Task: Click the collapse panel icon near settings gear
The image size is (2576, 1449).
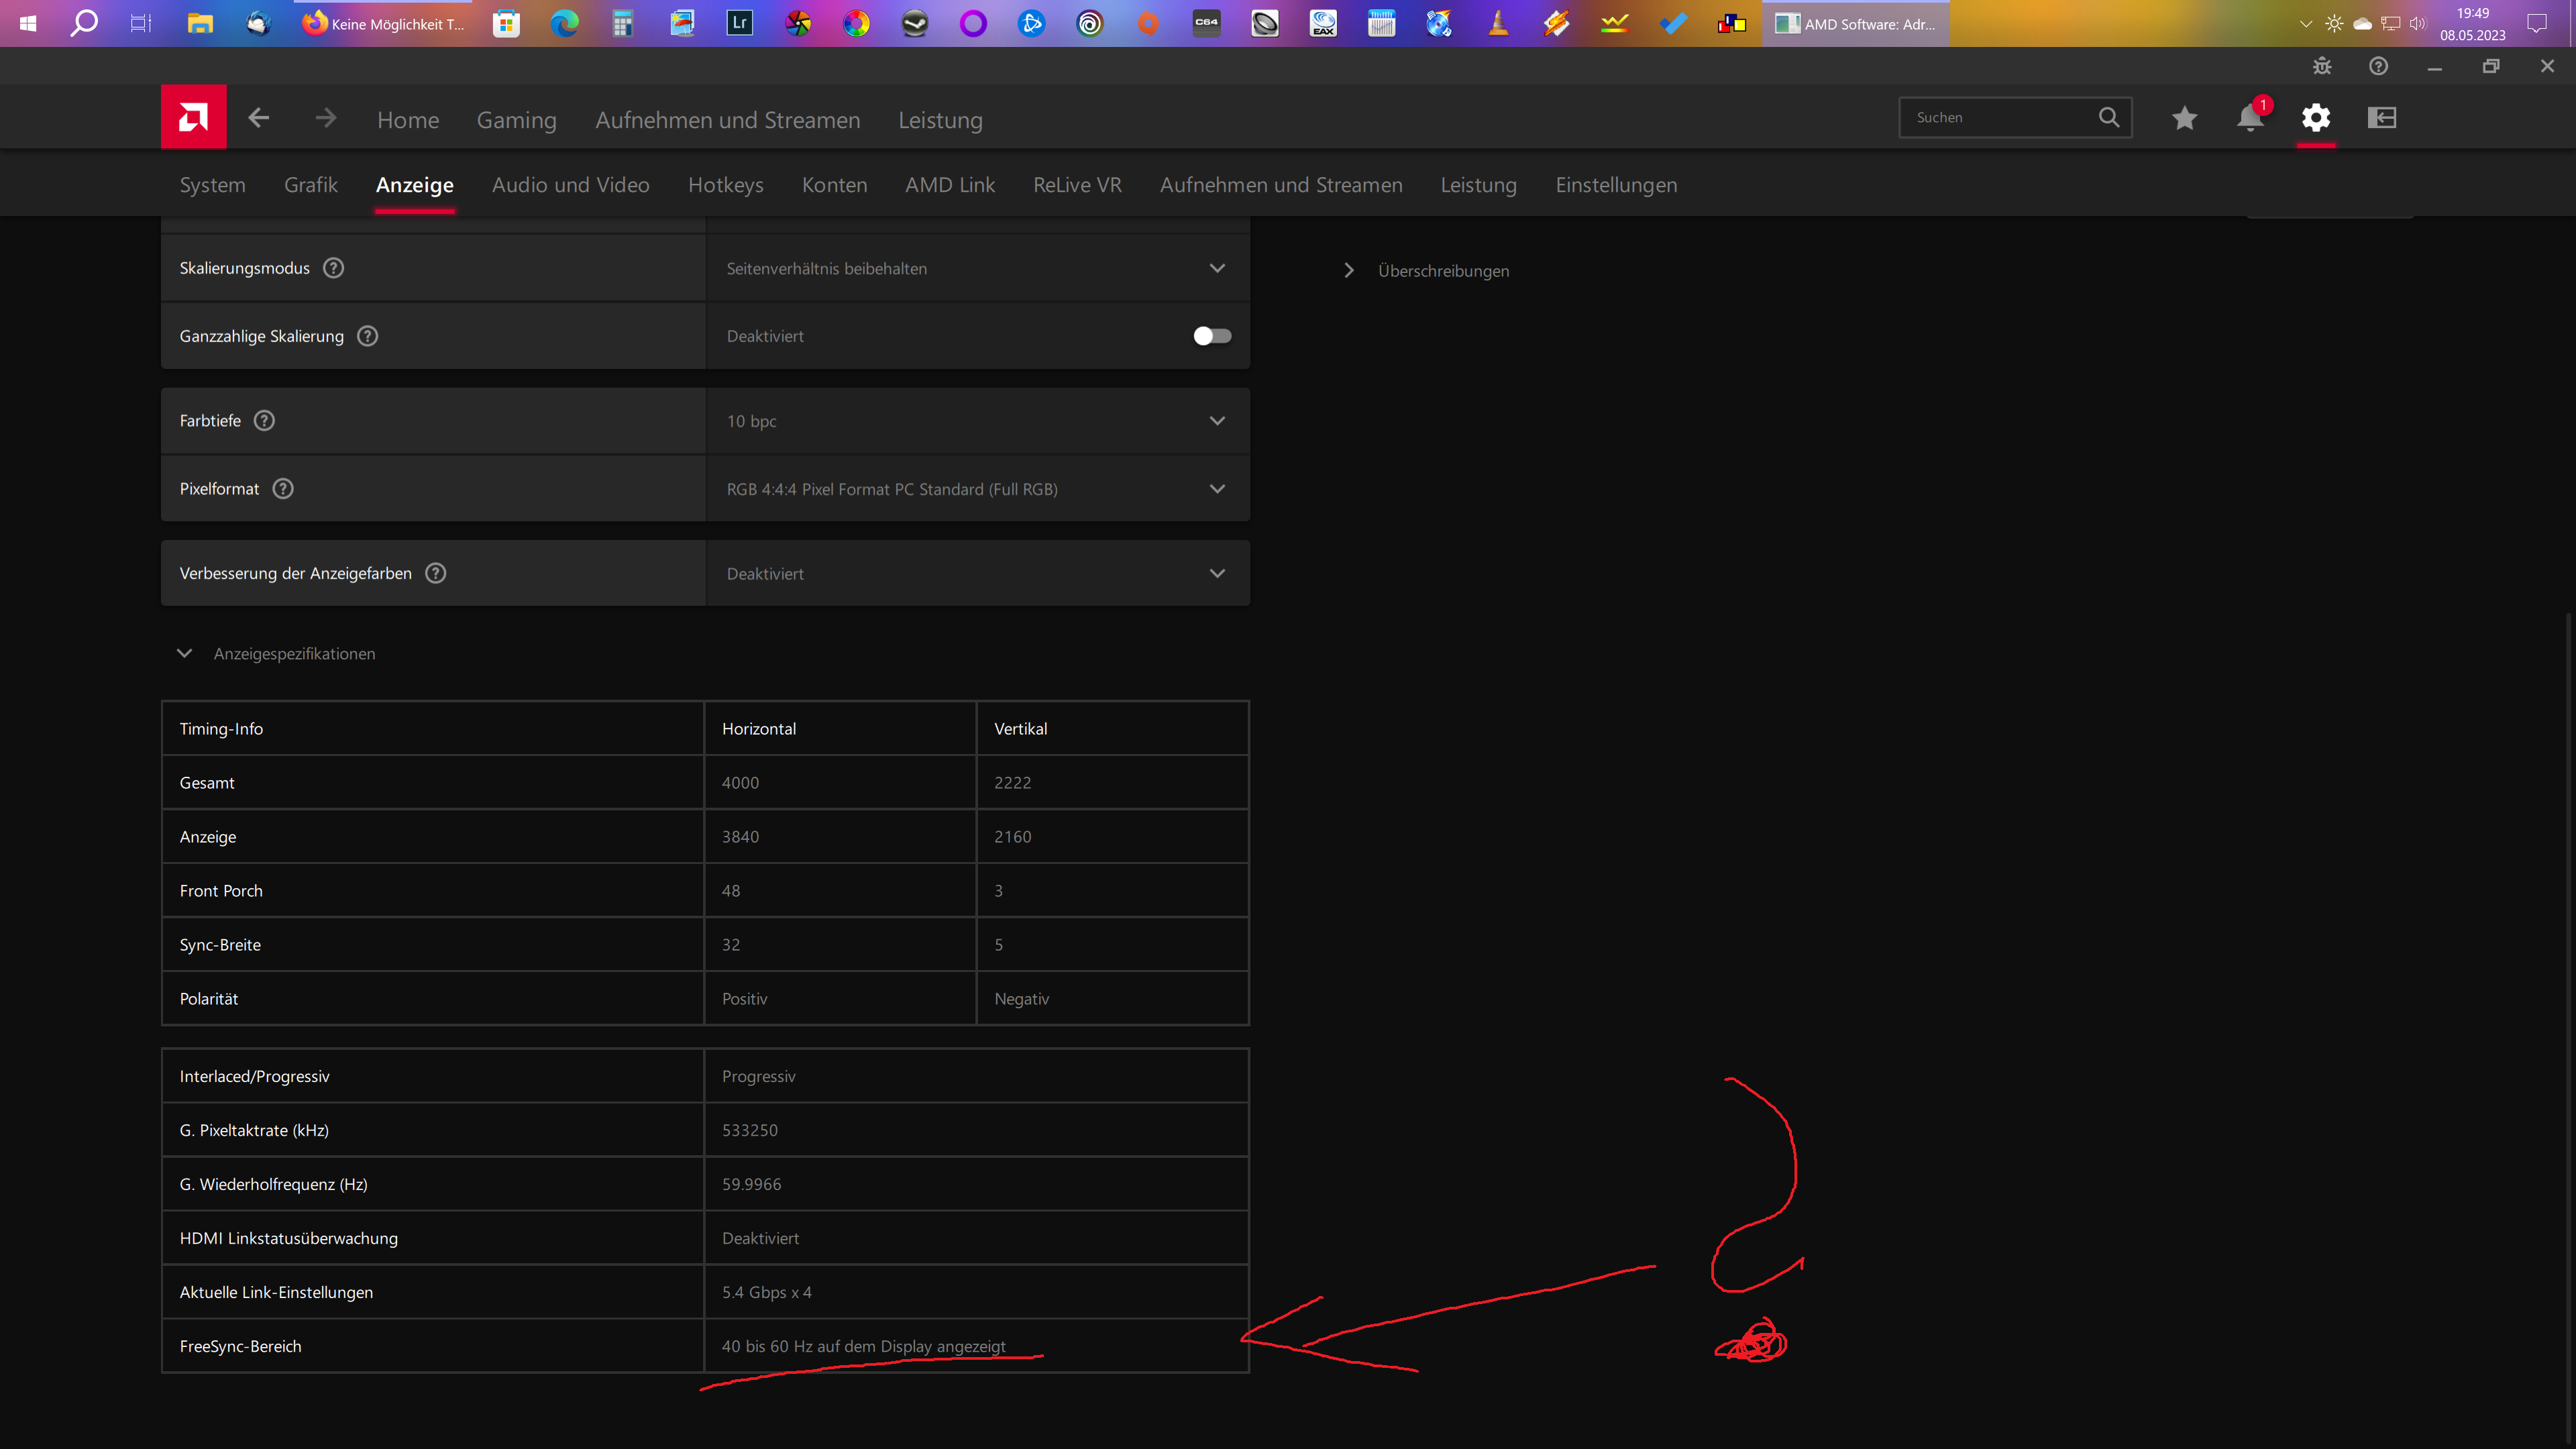Action: tap(2383, 117)
